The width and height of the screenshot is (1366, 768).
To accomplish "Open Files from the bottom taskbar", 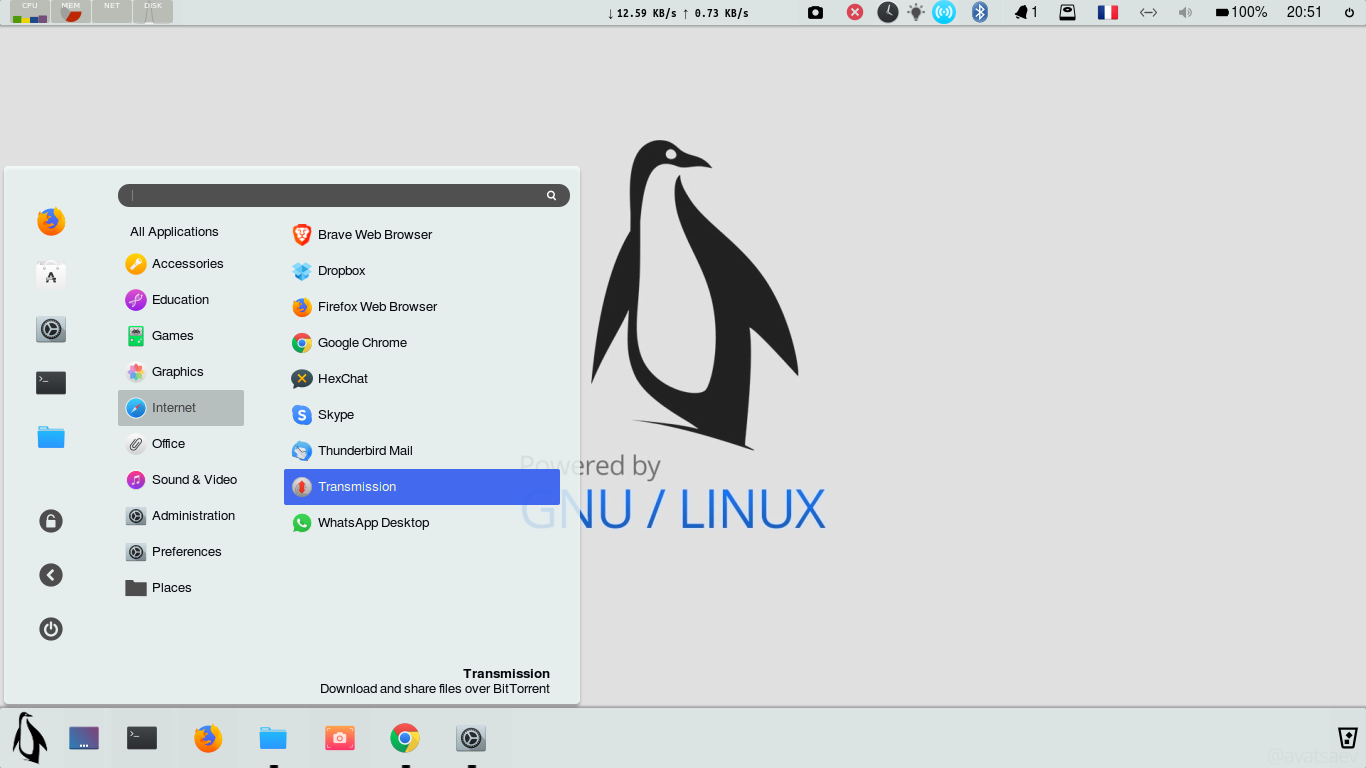I will (x=273, y=739).
